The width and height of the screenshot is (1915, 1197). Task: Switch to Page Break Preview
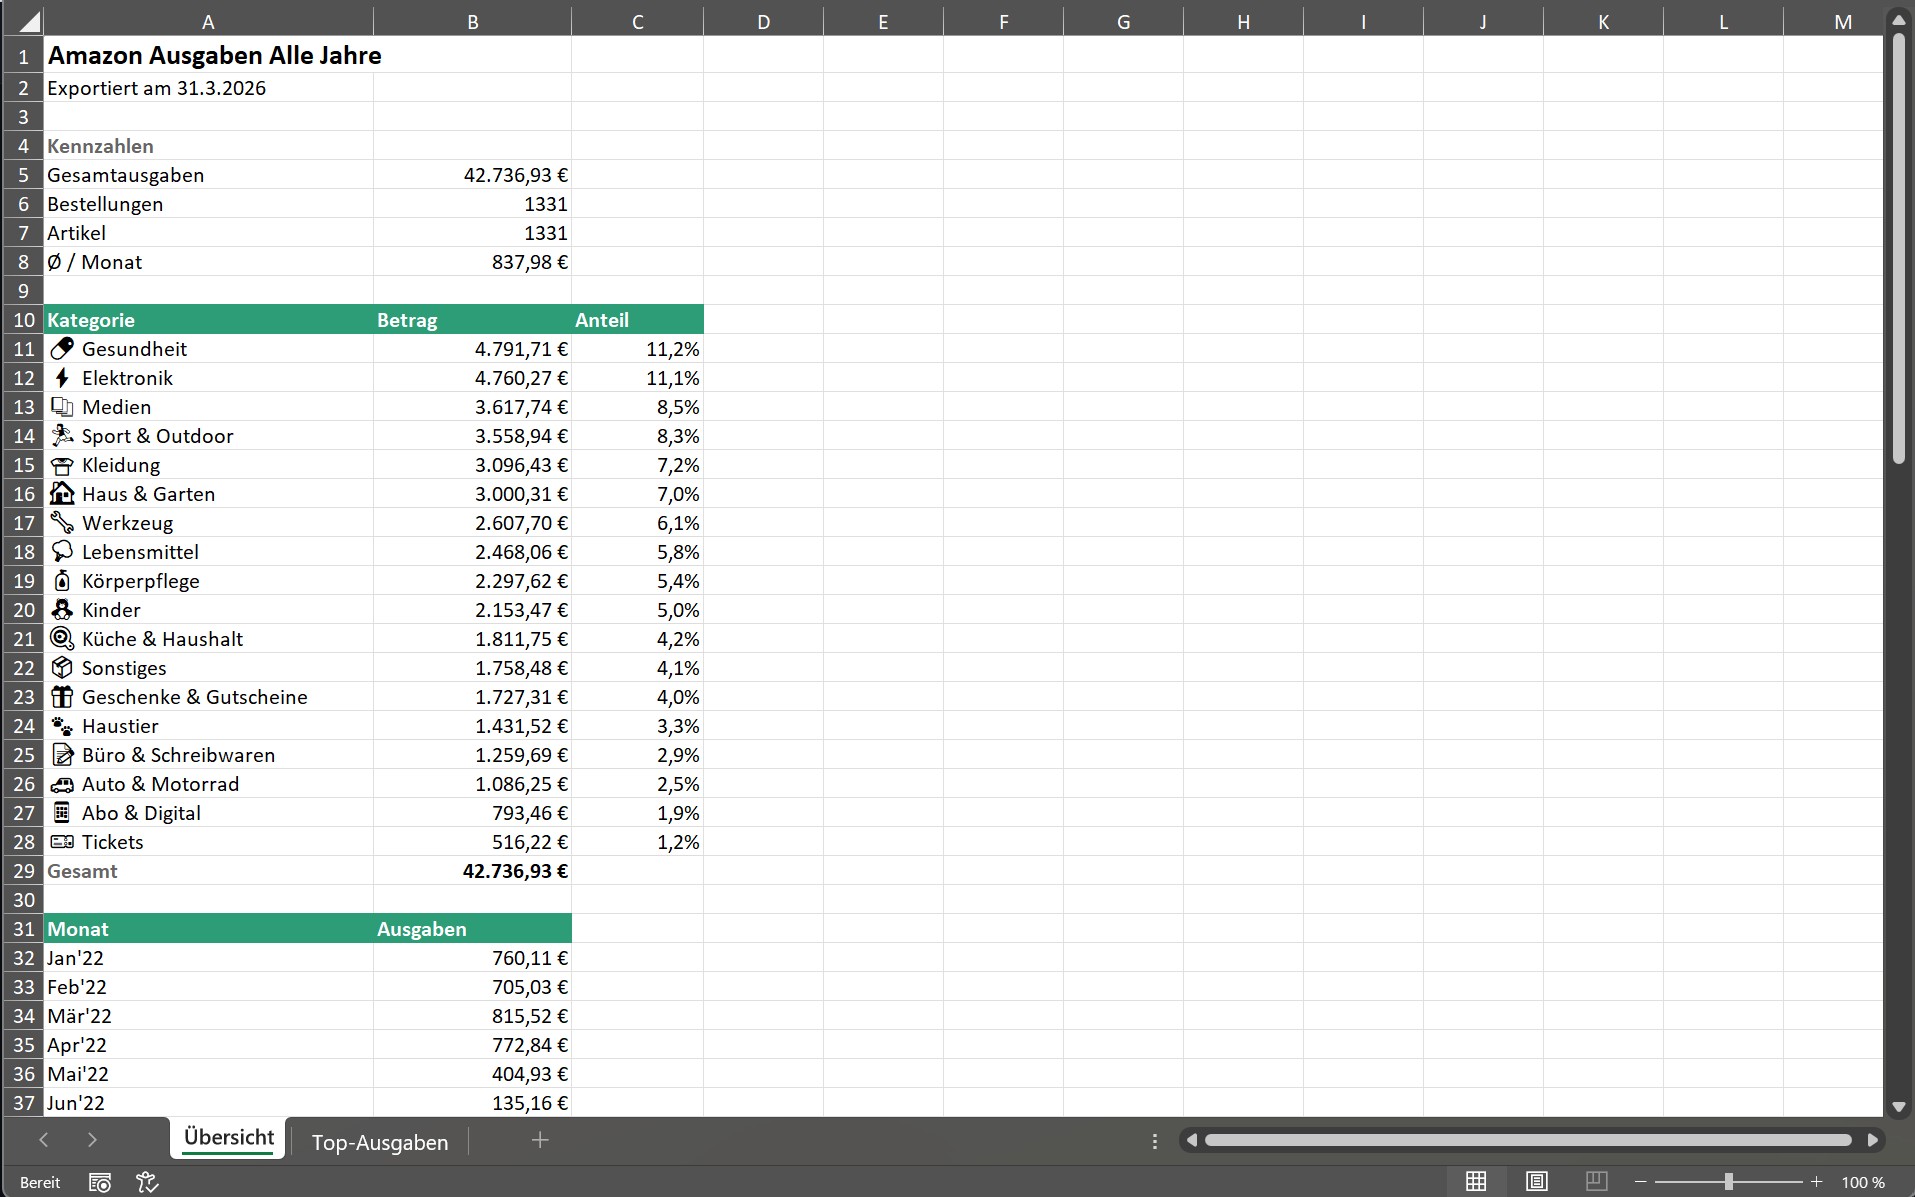coord(1597,1182)
